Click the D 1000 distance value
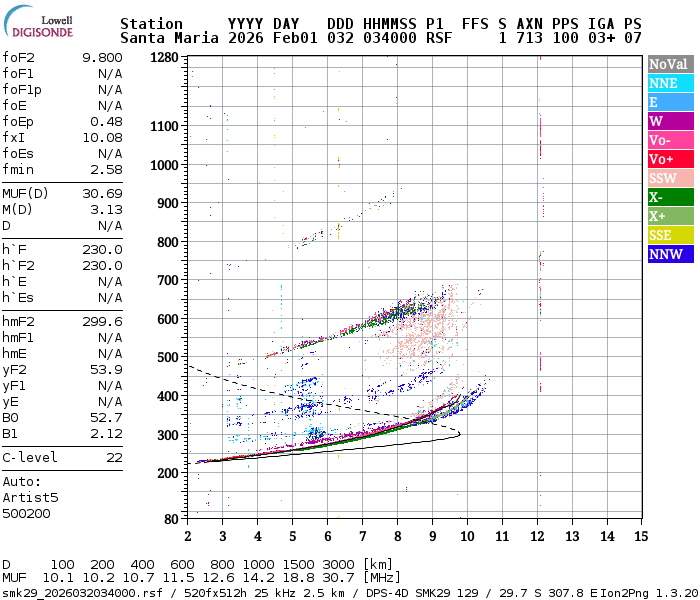 258,564
